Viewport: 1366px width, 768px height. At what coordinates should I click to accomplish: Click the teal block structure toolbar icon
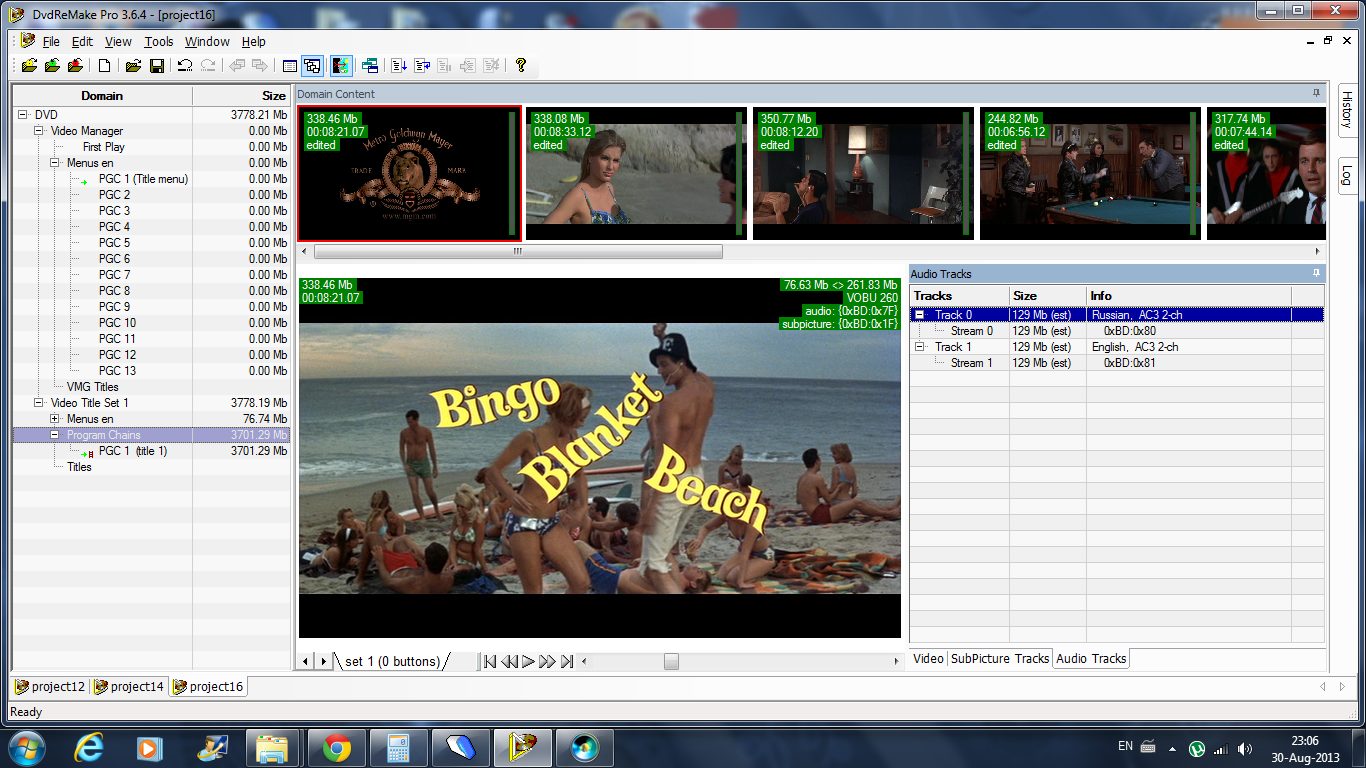370,66
